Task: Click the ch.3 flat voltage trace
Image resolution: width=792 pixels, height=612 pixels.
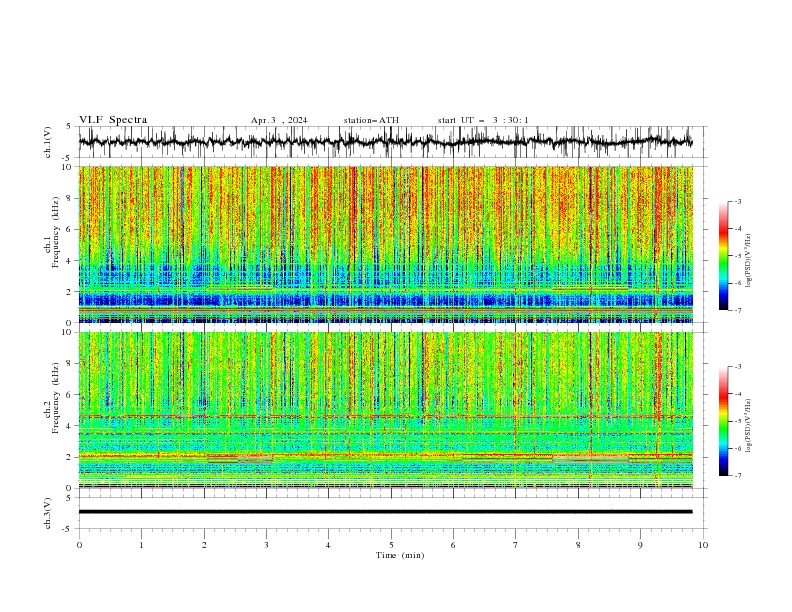Action: [x=385, y=512]
